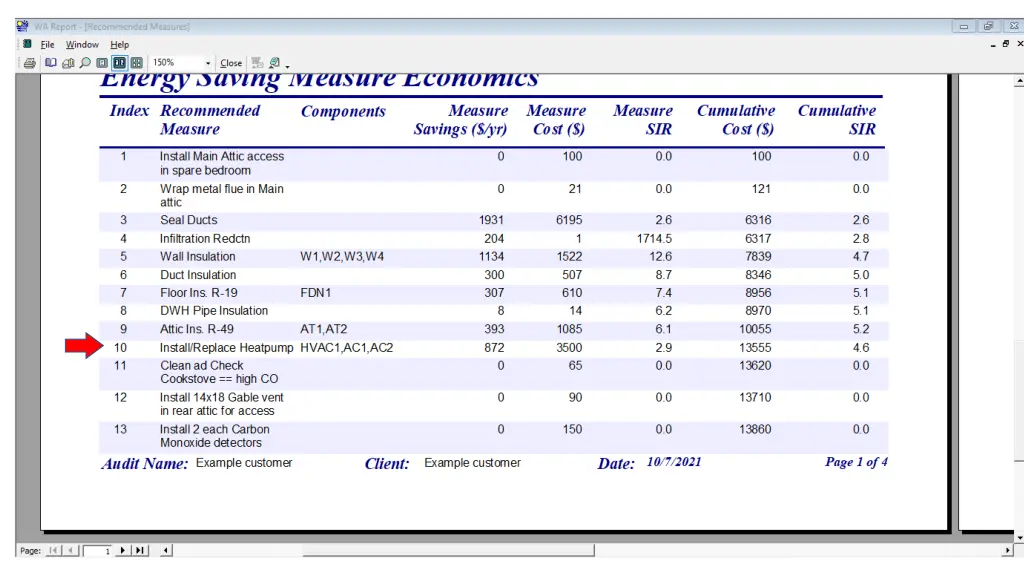The image size is (1024, 576).
Task: Click the Print icon in the toolbar
Action: click(29, 63)
